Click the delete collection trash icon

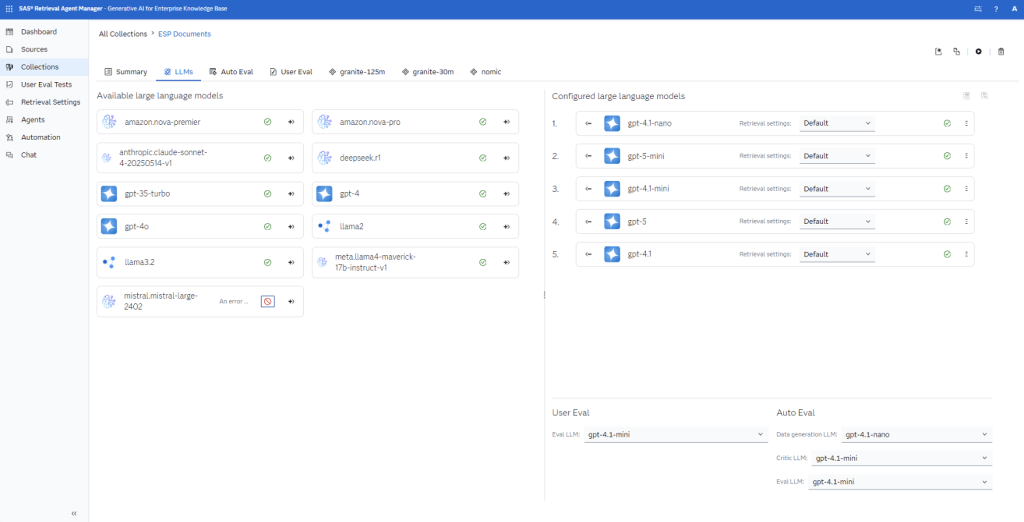pyautogui.click(x=1001, y=52)
